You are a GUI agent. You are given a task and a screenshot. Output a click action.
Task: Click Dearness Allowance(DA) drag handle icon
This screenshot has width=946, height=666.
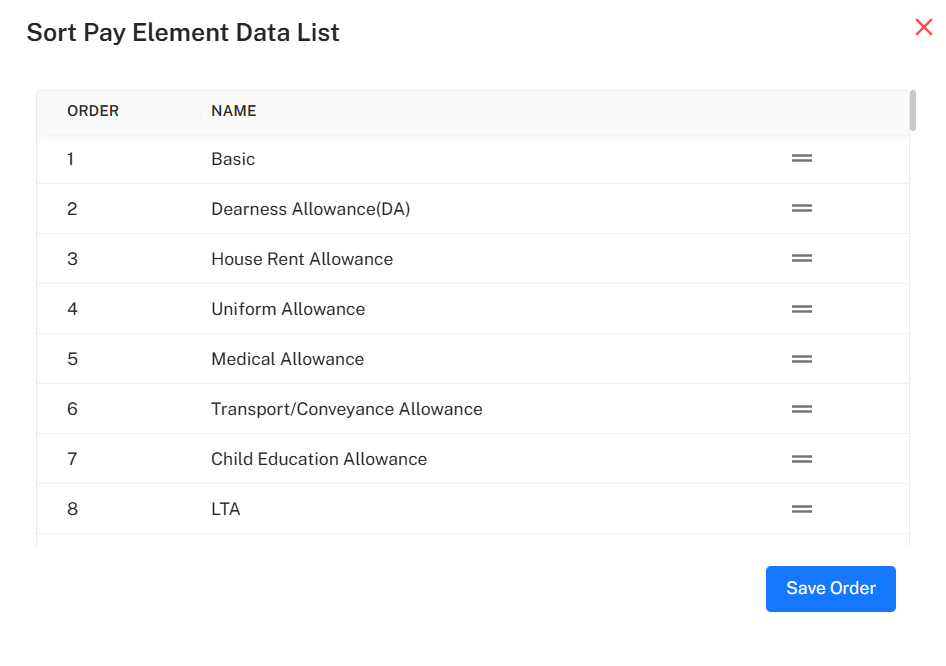coord(801,208)
